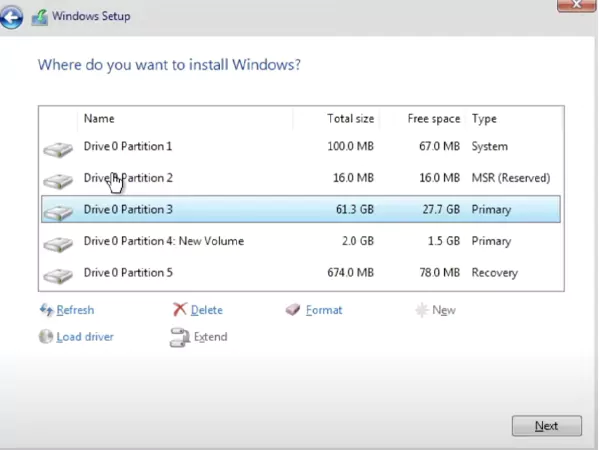This screenshot has width=600, height=450.
Task: Select the drive icon for Partition 2
Action: pyautogui.click(x=58, y=181)
